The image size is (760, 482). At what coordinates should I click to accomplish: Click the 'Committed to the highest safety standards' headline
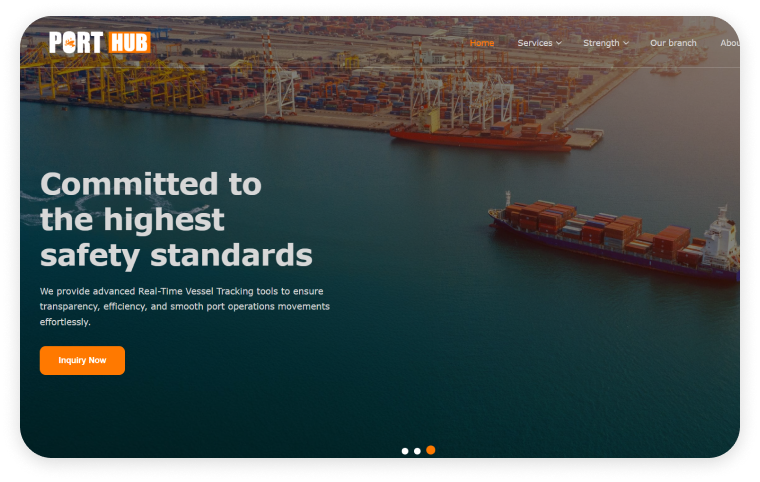coord(176,219)
